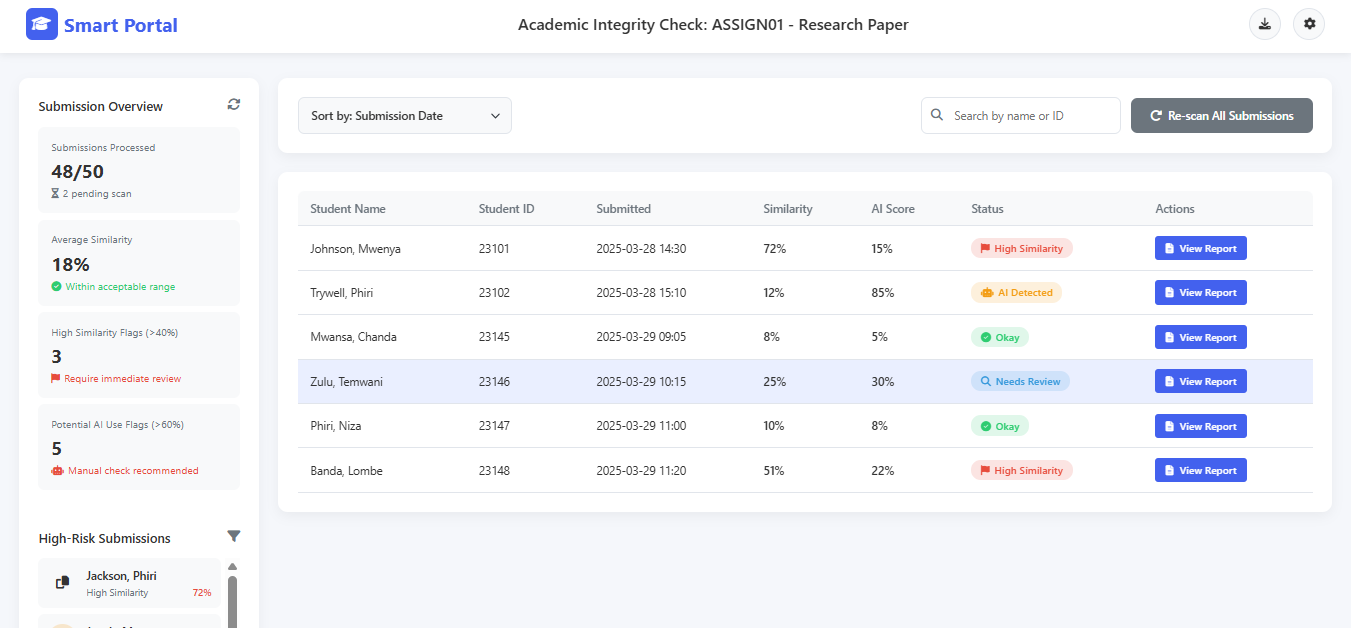Image resolution: width=1351 pixels, height=628 pixels.
Task: Open settings via the gear icon
Action: (x=1309, y=25)
